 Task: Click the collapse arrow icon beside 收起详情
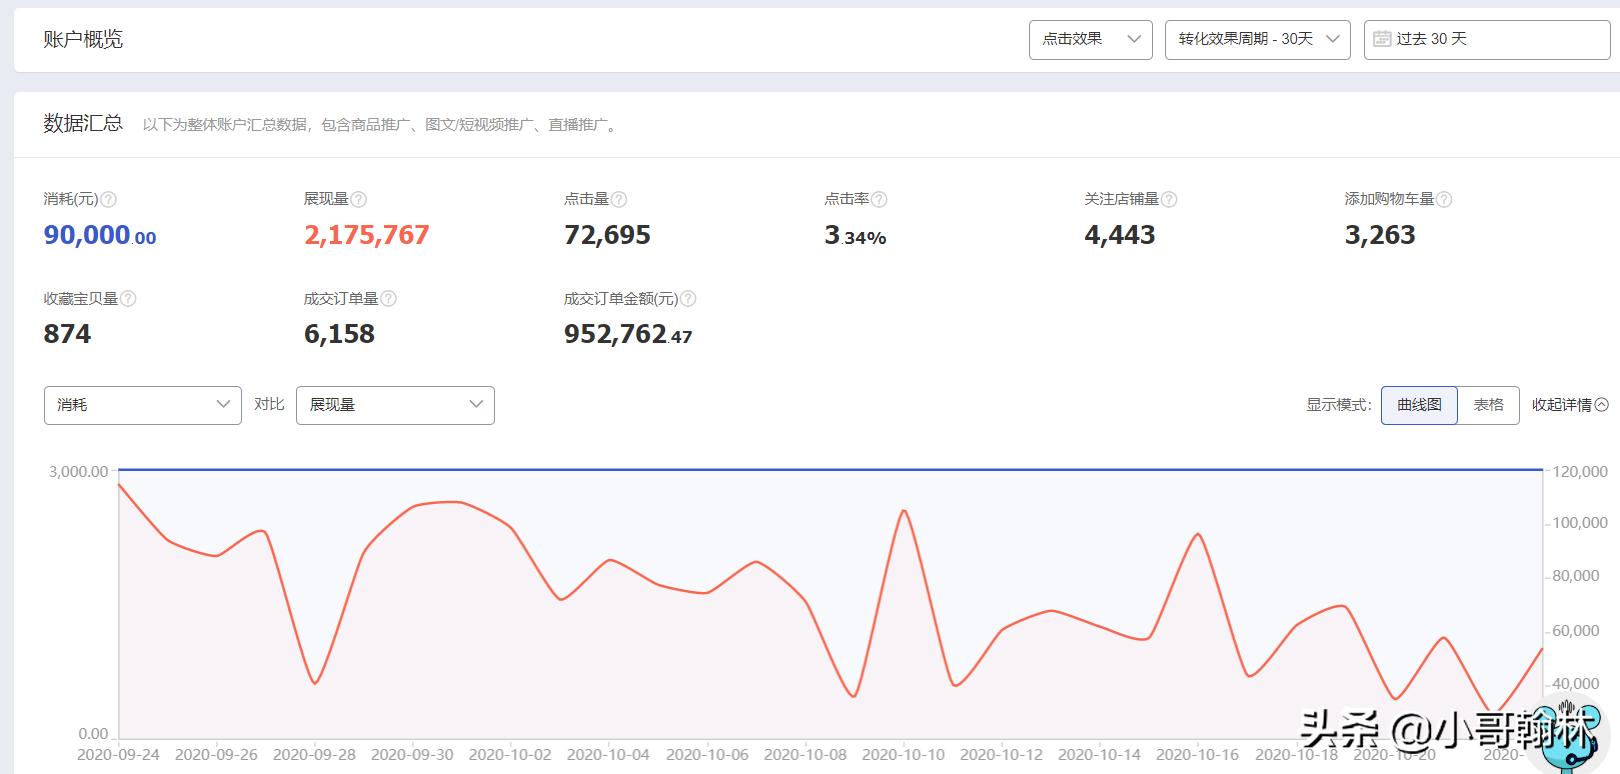point(1601,405)
